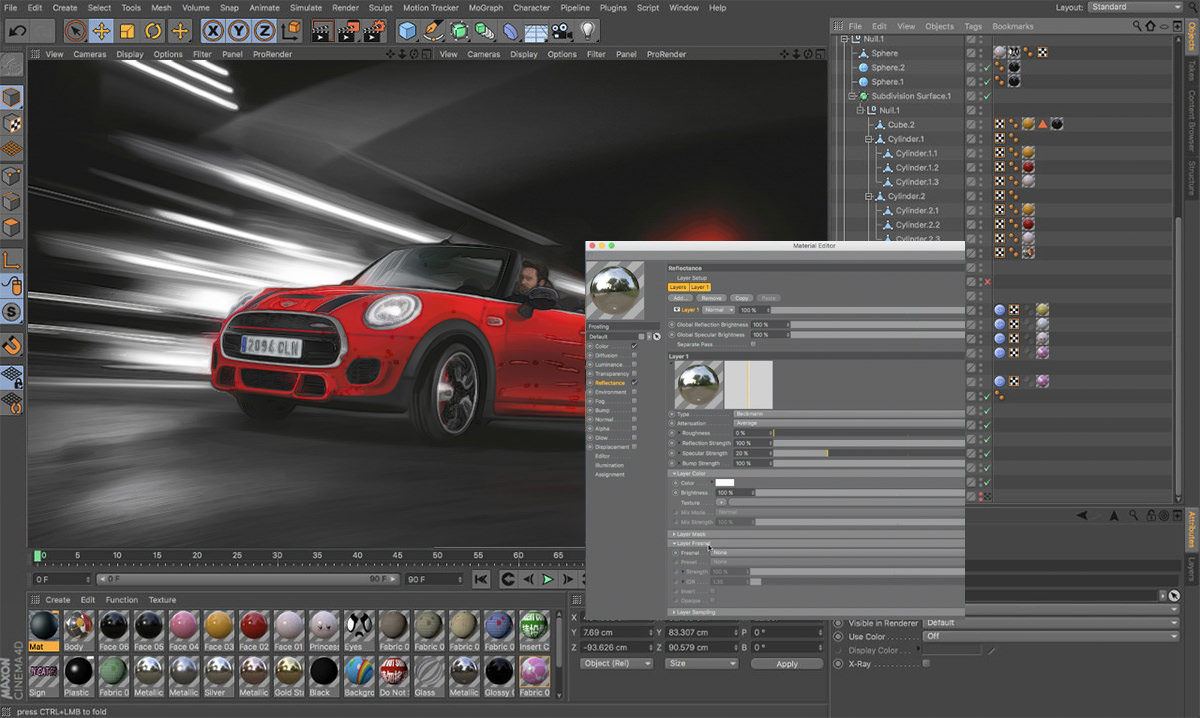
Task: Adjust the Roughness slider
Action: 869,433
